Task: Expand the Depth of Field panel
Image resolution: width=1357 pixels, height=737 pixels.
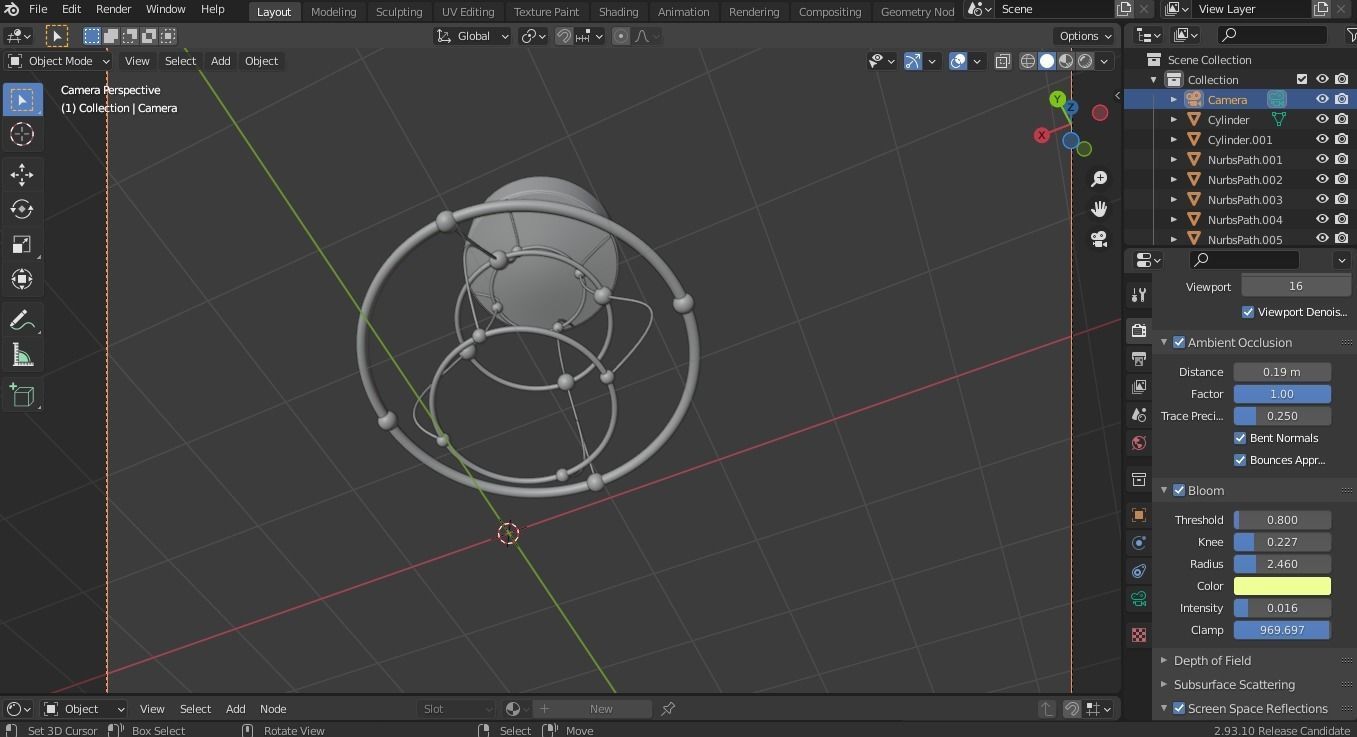Action: 1212,660
